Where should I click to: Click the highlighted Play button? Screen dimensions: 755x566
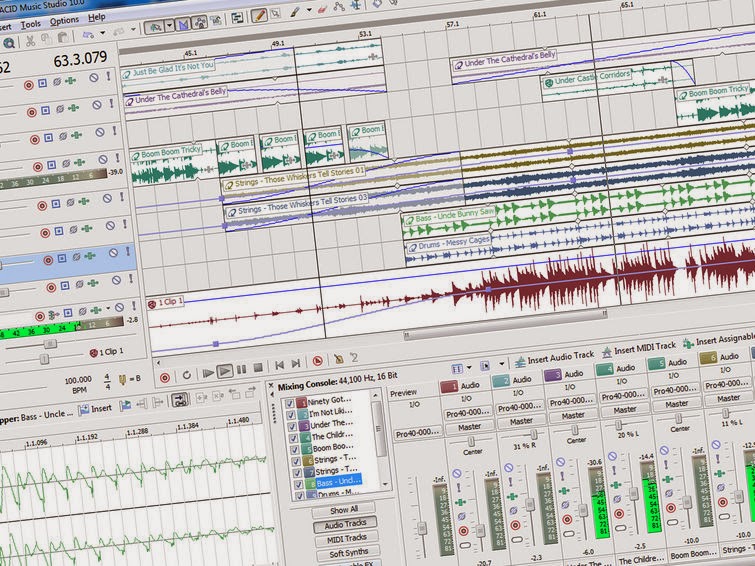click(x=224, y=371)
